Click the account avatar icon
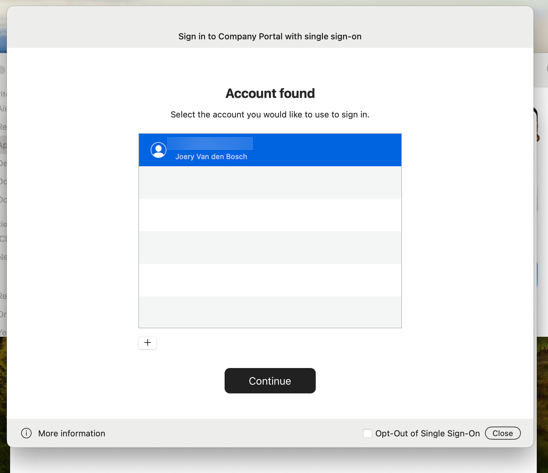This screenshot has height=473, width=548. pos(158,150)
